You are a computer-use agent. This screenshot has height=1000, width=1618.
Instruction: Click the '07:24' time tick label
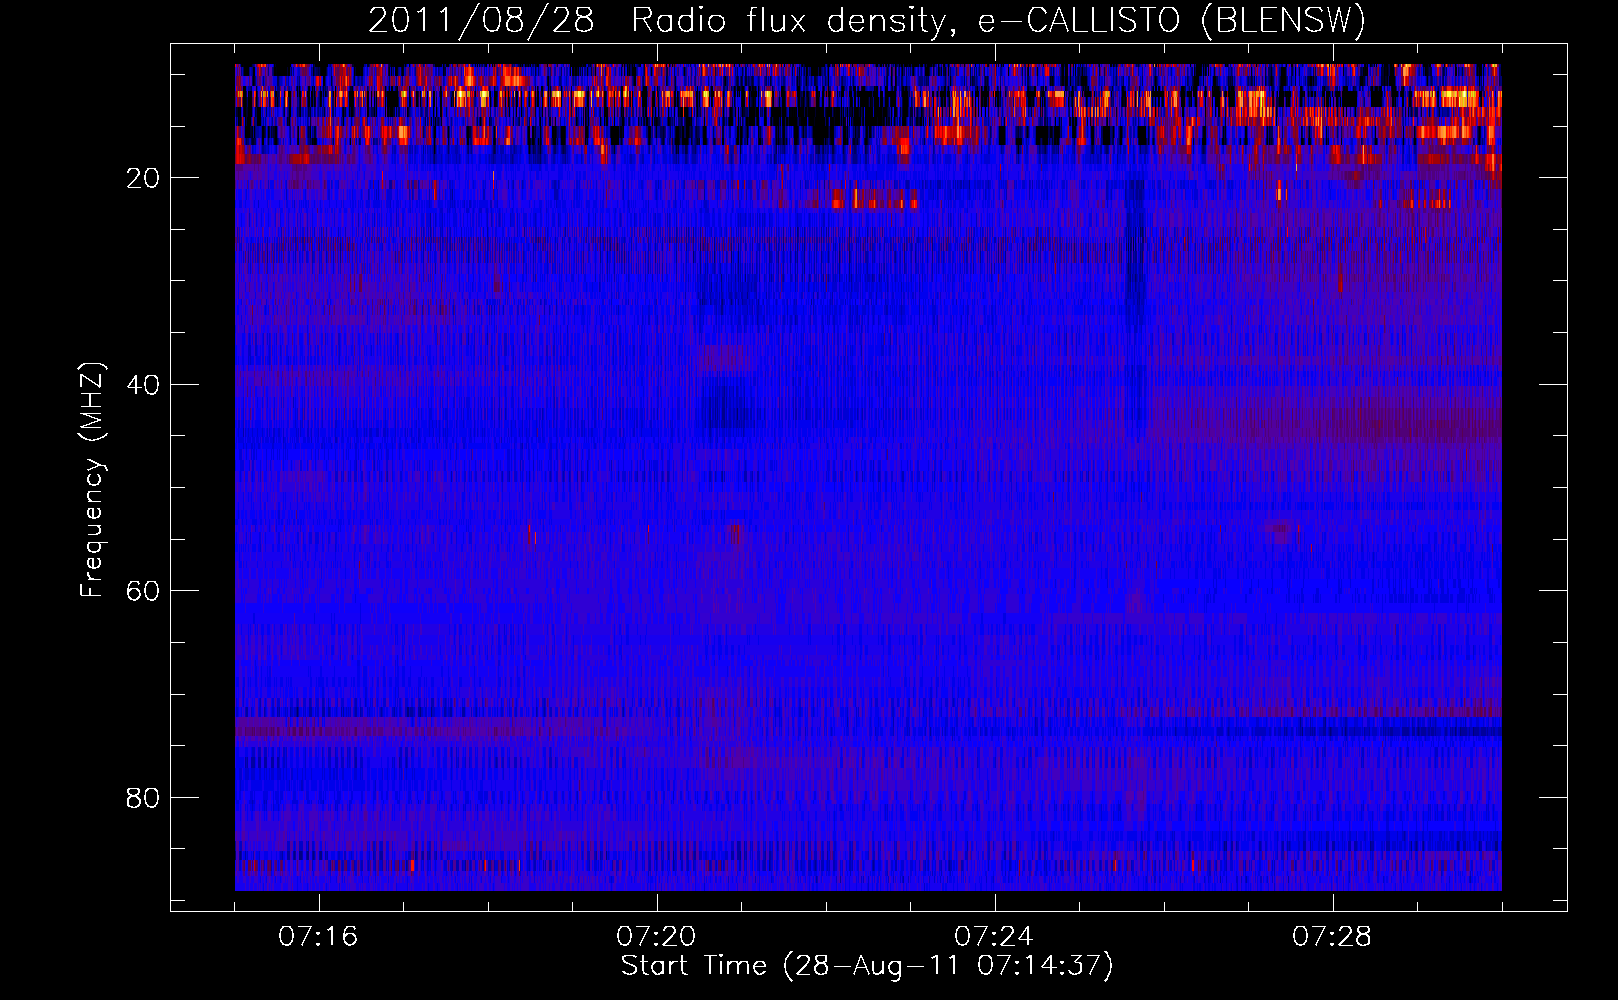994,936
